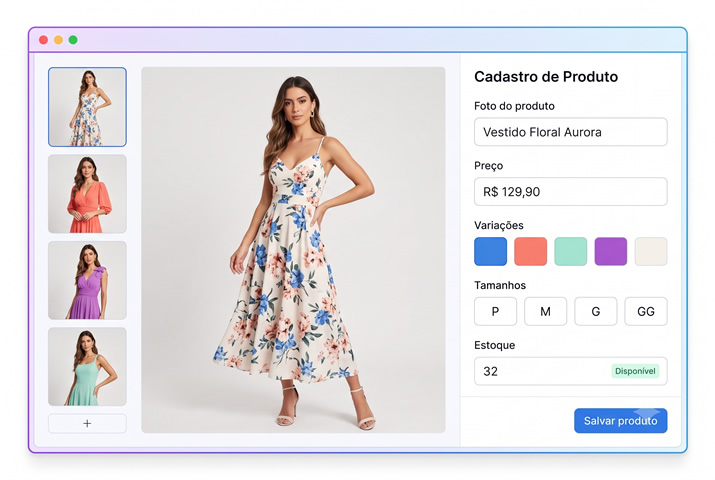Click the Preço field showing R$ 129,90
The image size is (715, 480).
tap(570, 191)
